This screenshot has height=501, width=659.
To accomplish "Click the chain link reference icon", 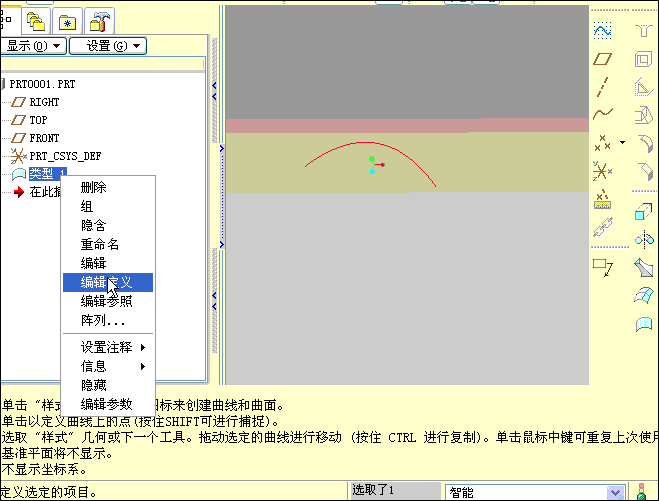I will point(603,227).
